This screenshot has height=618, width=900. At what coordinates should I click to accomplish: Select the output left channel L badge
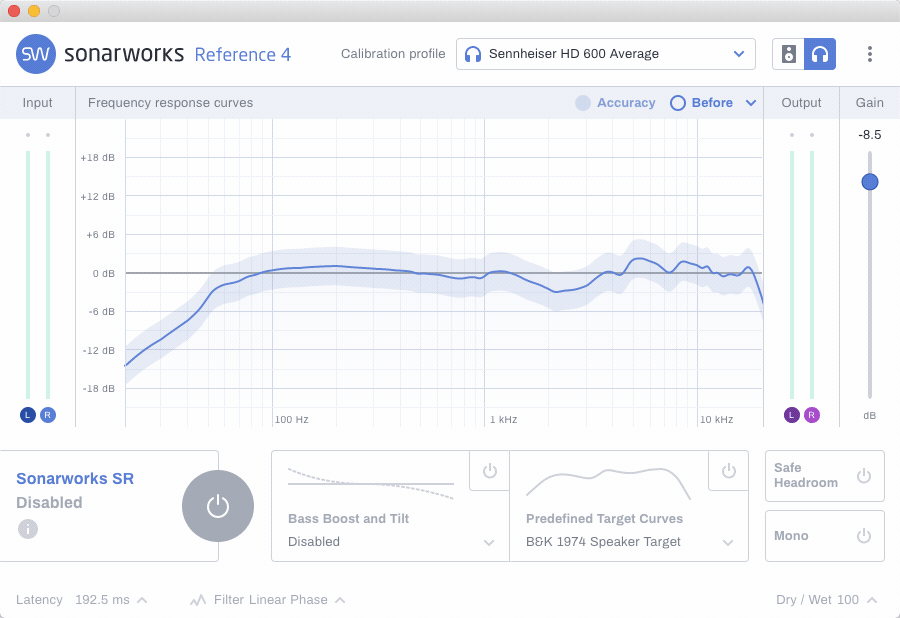coord(792,415)
